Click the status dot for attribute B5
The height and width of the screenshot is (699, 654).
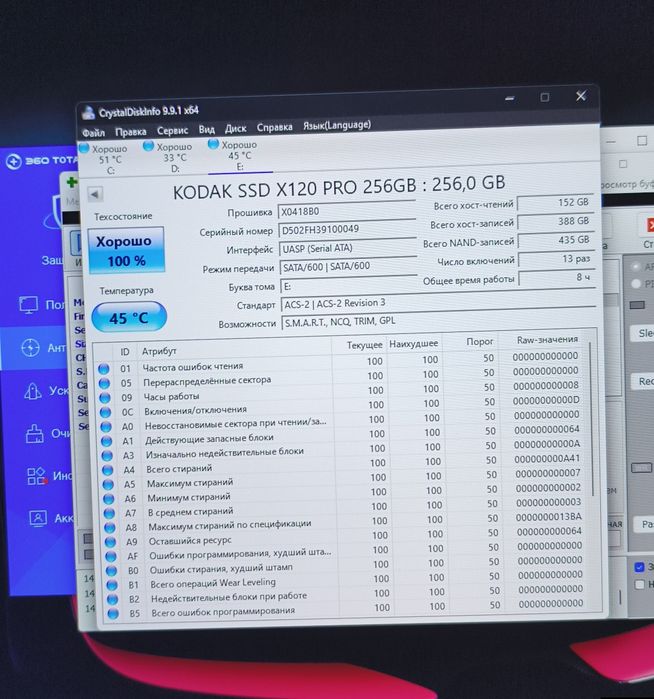[113, 614]
